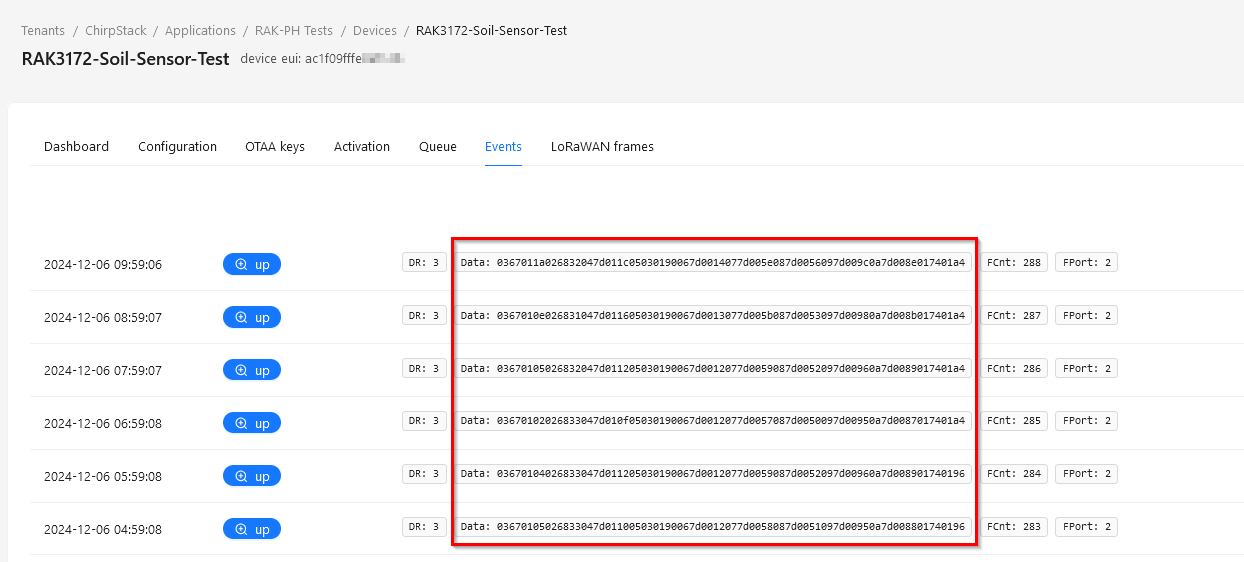This screenshot has height=562, width=1244.
Task: Switch to the Queue tab
Action: pyautogui.click(x=438, y=147)
